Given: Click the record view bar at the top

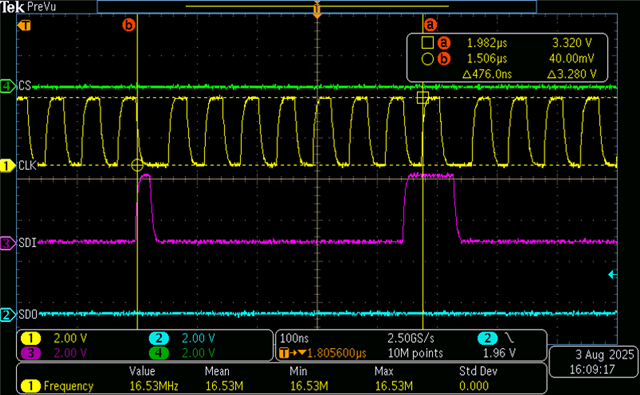Looking at the screenshot, I should point(317,7).
